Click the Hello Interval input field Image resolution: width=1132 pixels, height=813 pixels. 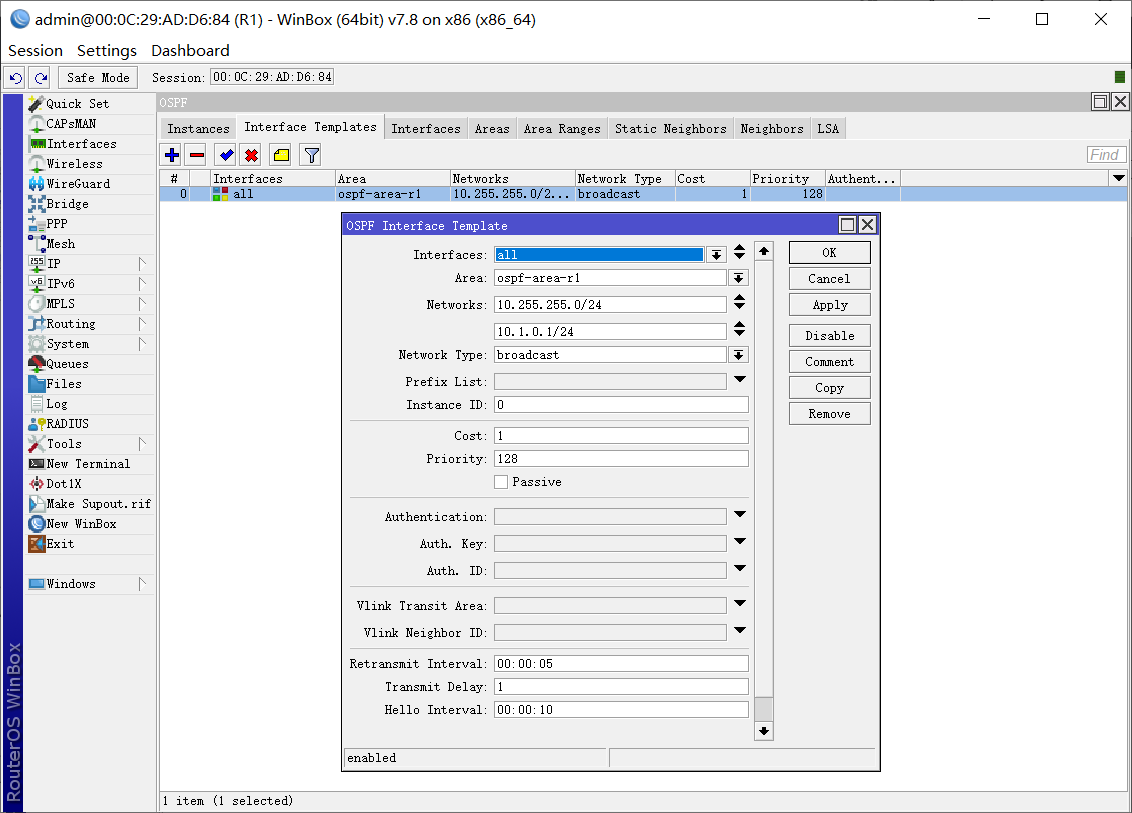(621, 710)
